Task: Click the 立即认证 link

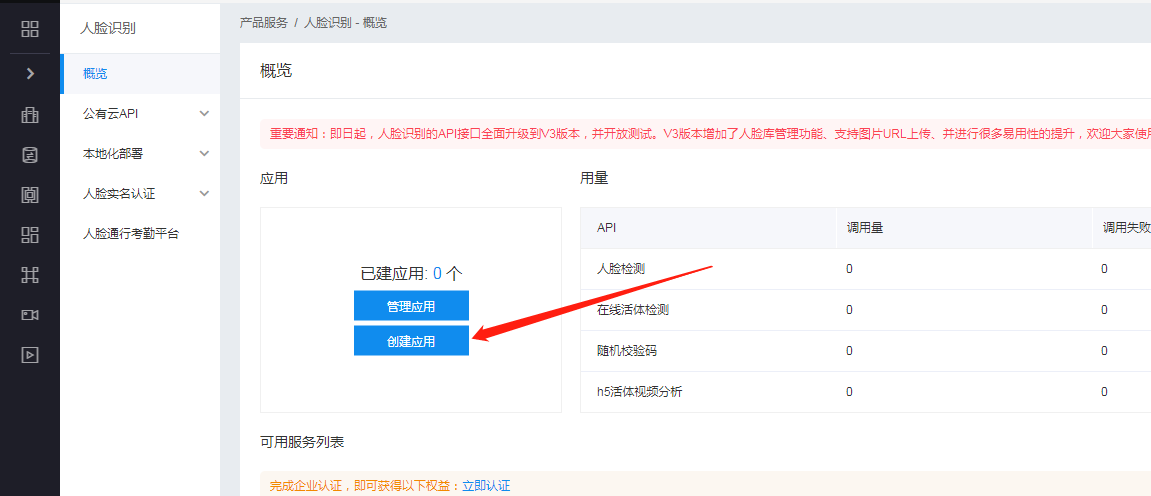Action: pos(486,486)
